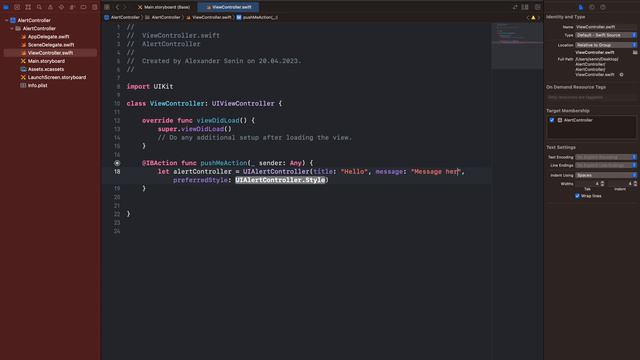Select ViewController.swift in navigator
Screen dimensions: 640x360
[50, 53]
